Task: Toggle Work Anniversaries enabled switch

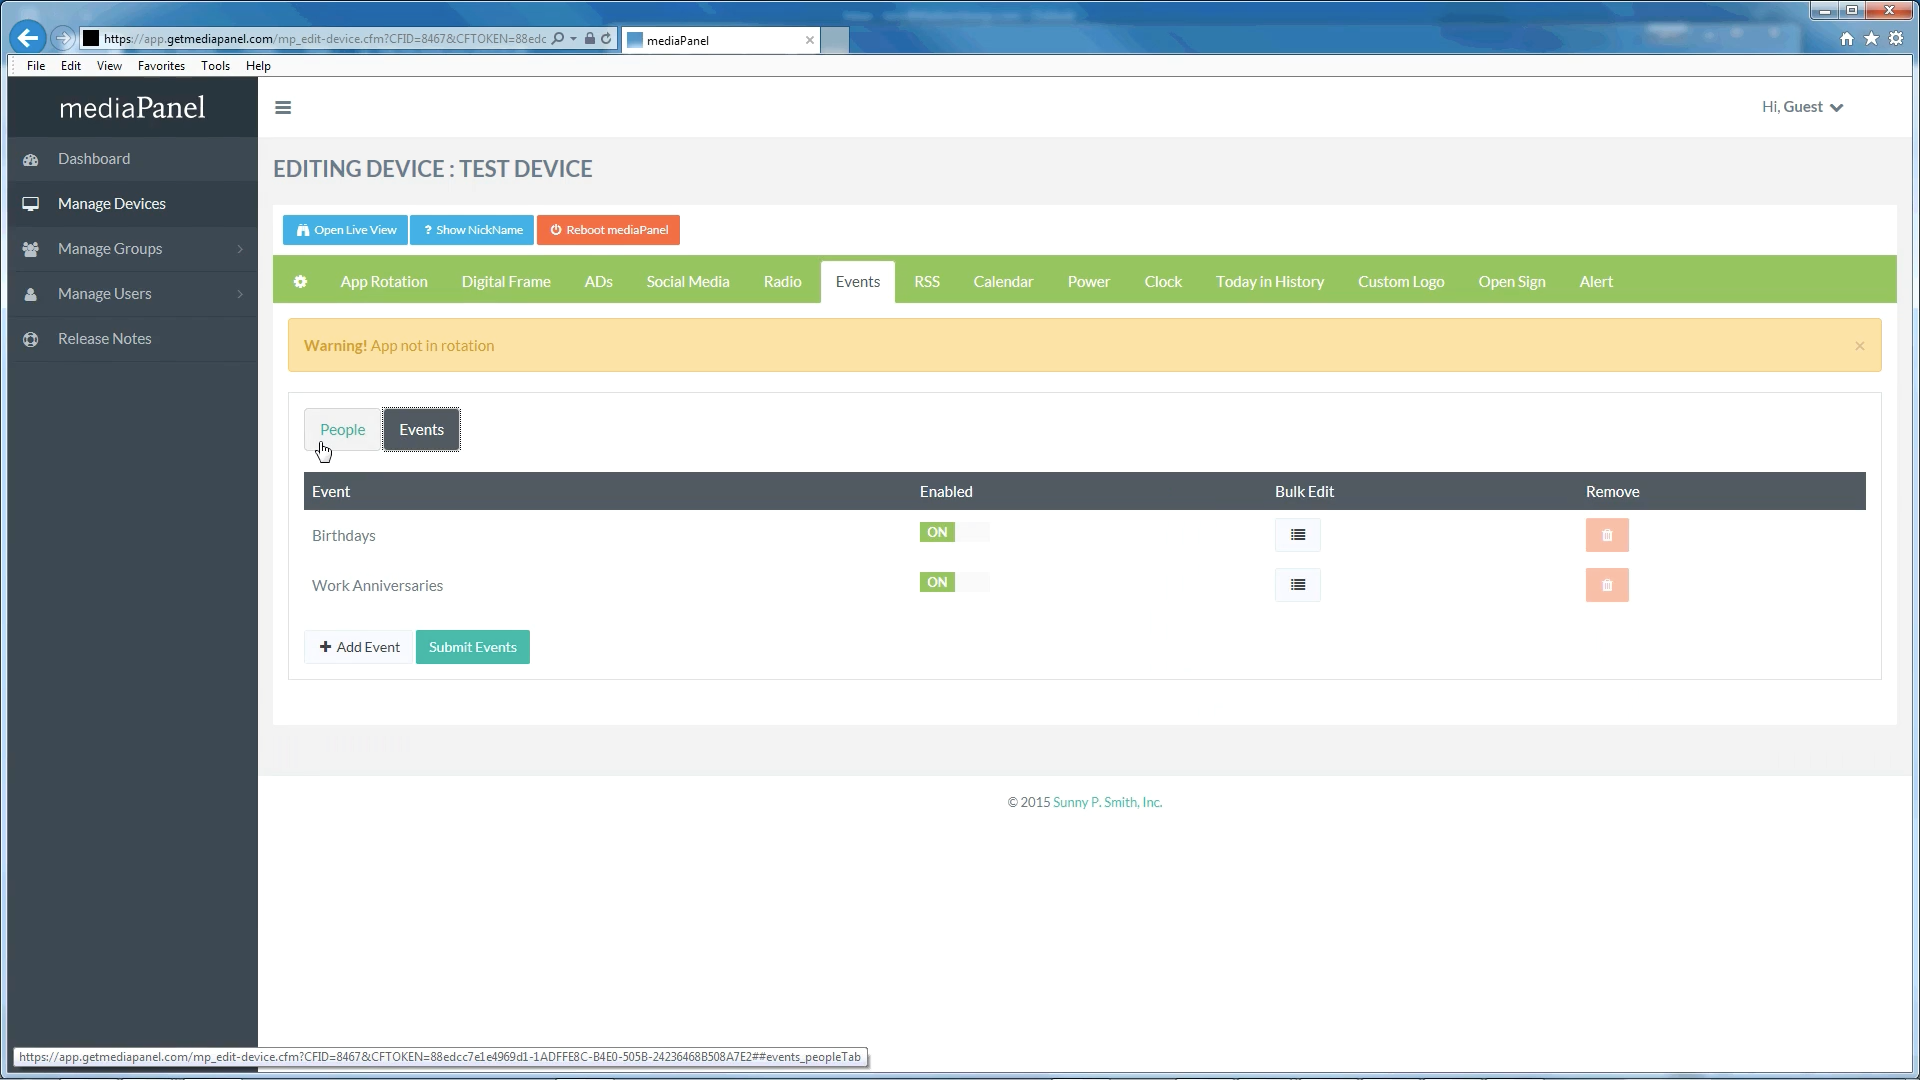Action: (954, 582)
